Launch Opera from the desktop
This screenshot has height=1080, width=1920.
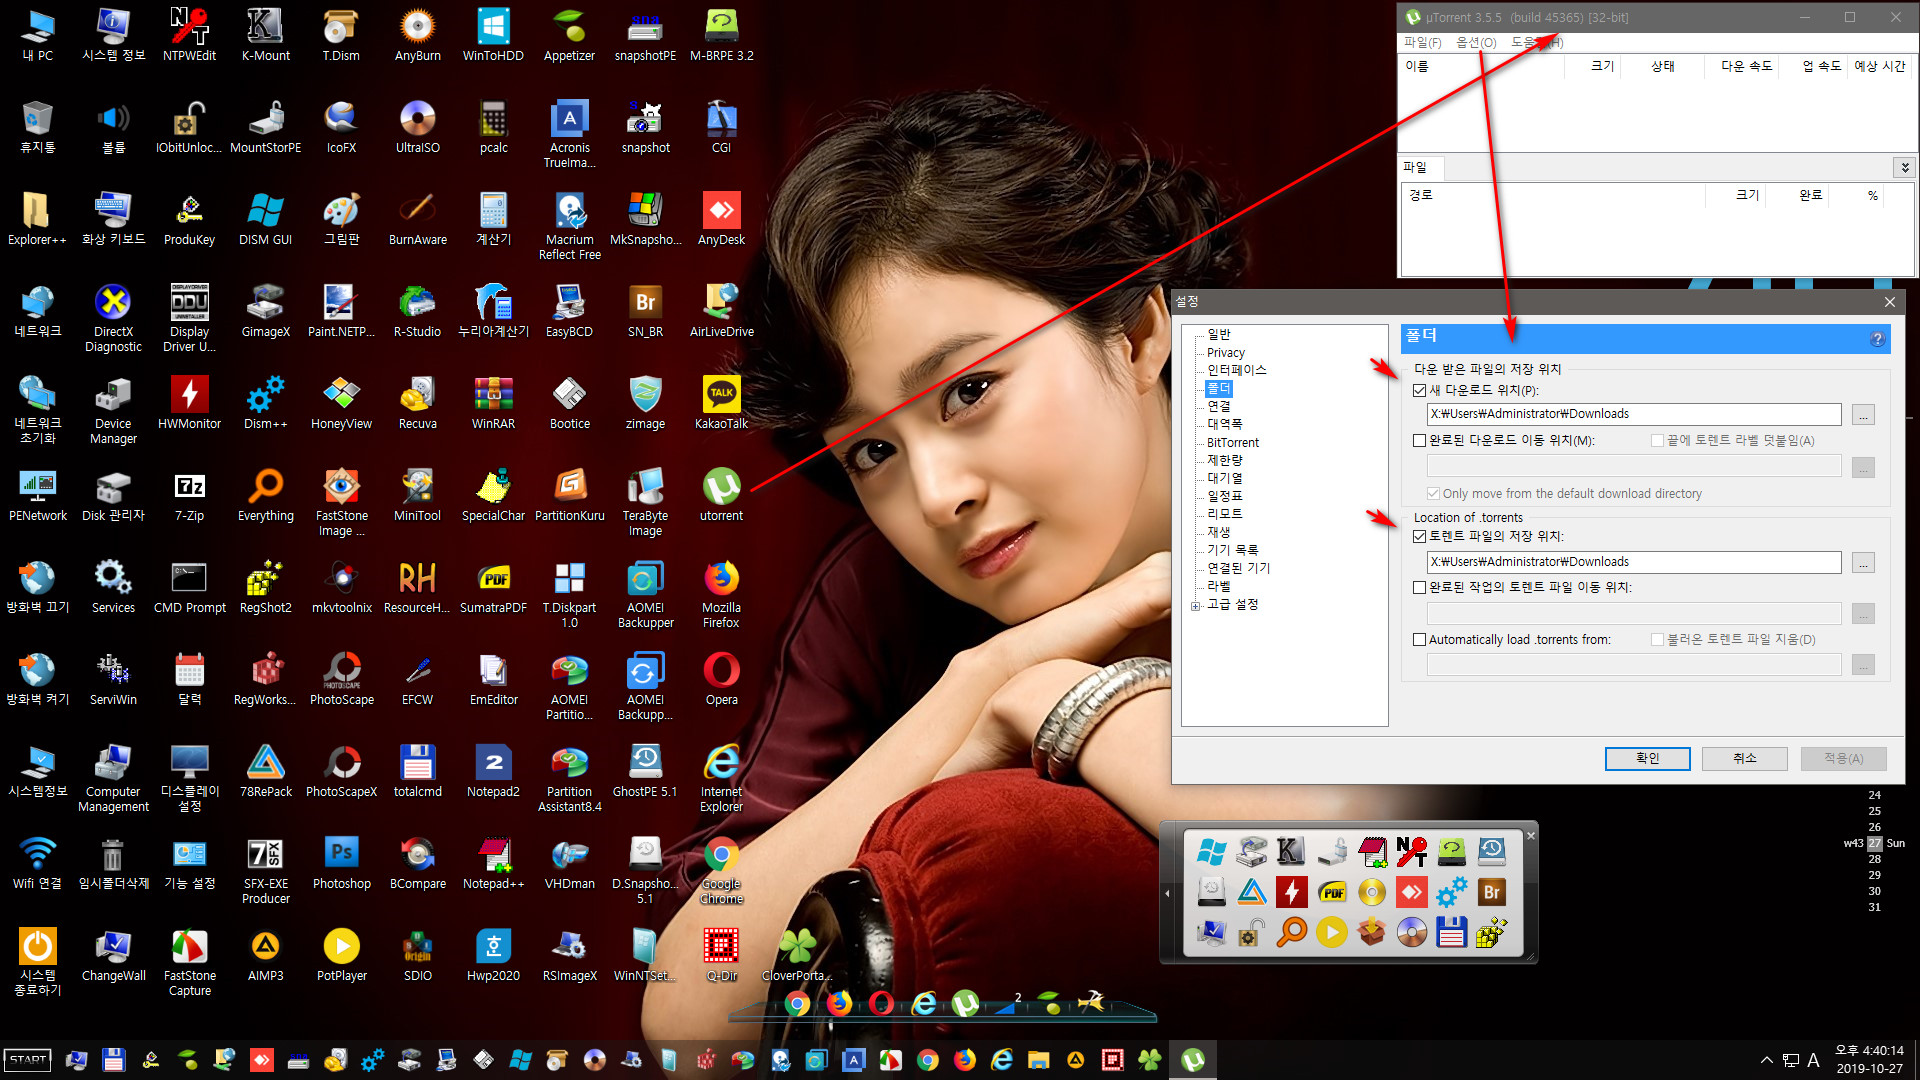pyautogui.click(x=721, y=679)
